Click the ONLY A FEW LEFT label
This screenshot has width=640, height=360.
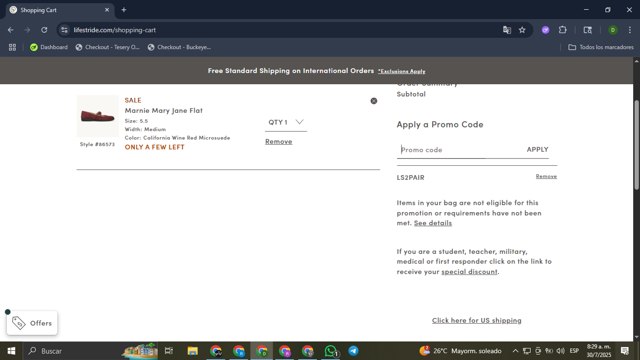click(x=154, y=147)
